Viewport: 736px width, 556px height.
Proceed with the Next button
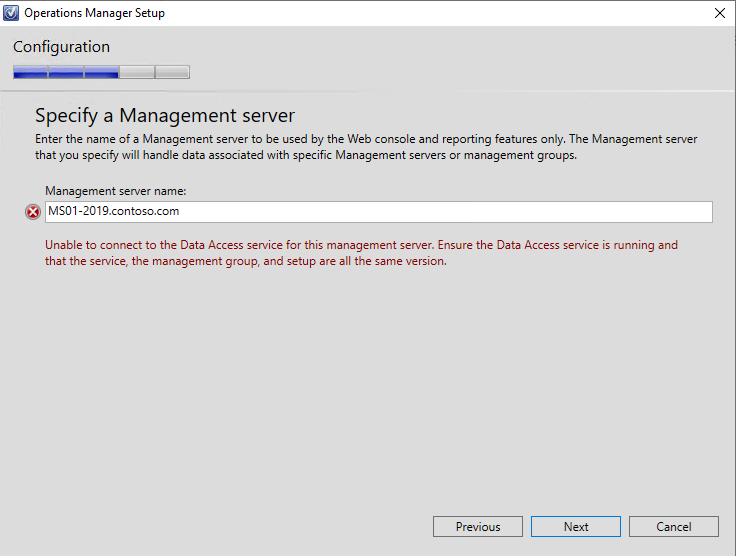576,526
